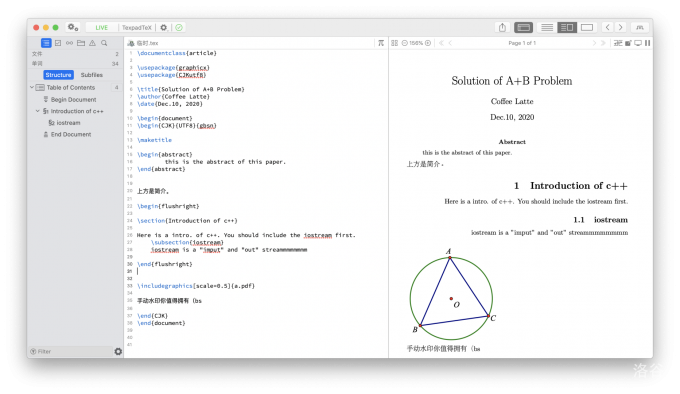
Task: Open sidebar search magnifier icon
Action: pyautogui.click(x=104, y=43)
